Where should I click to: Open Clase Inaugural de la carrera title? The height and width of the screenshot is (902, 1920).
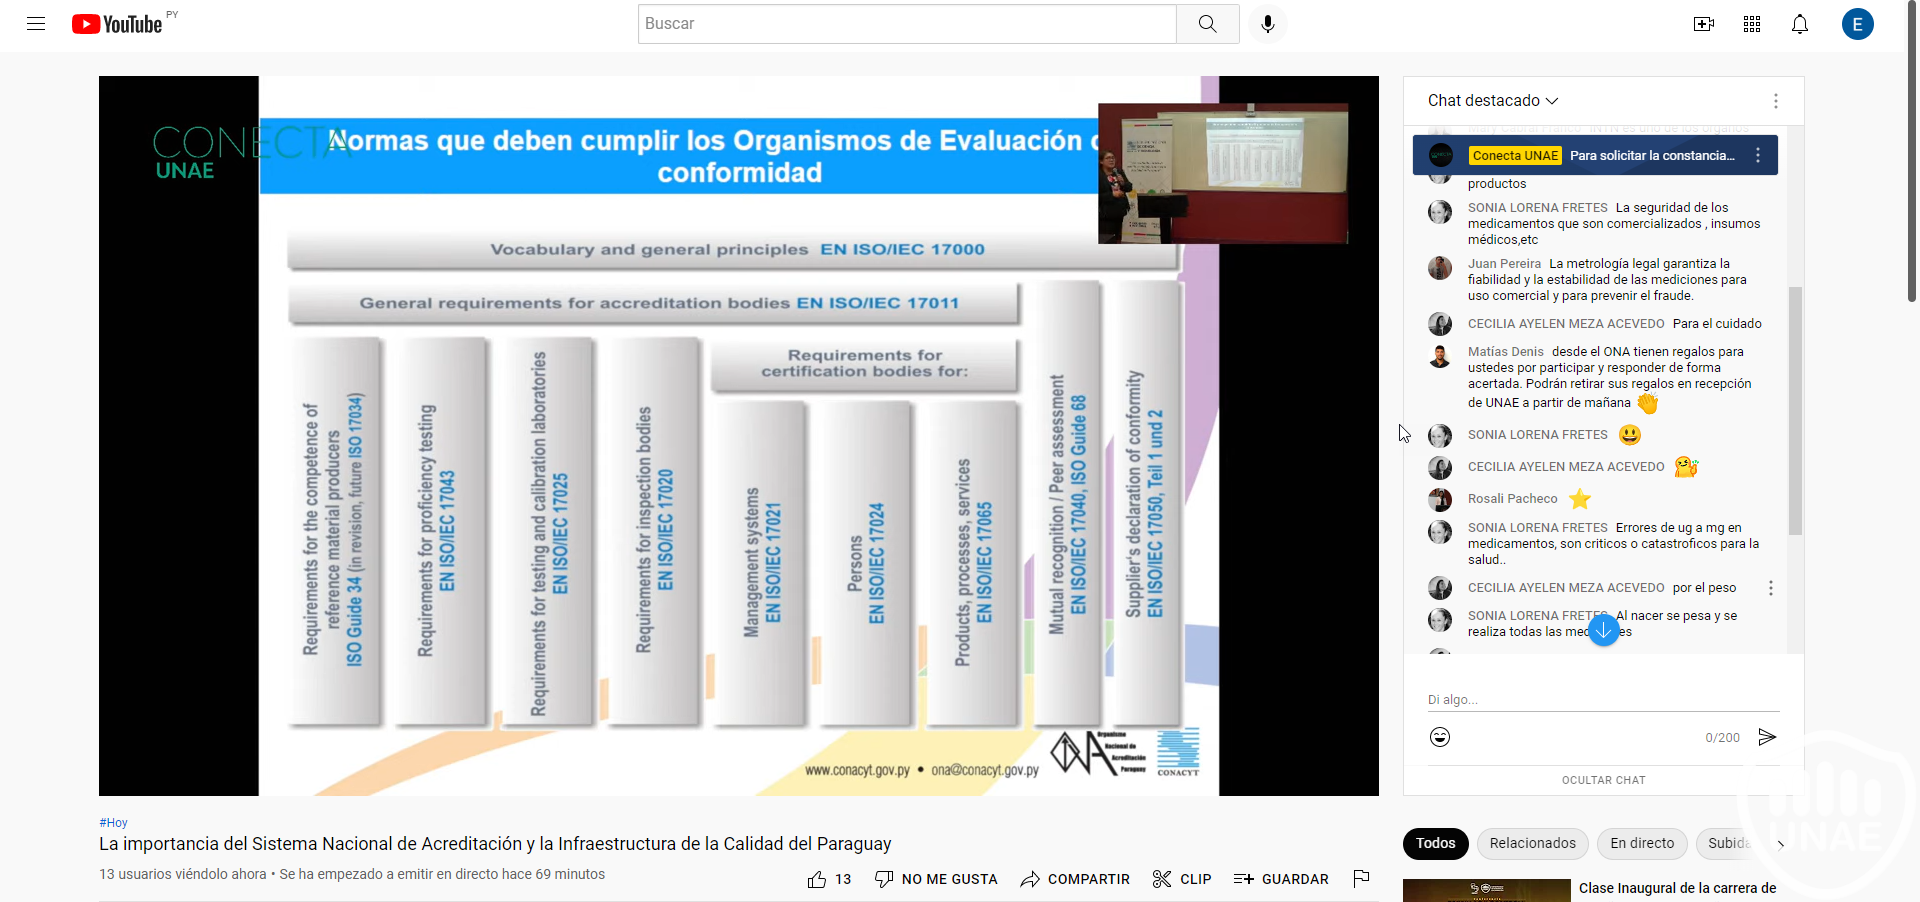(1678, 888)
